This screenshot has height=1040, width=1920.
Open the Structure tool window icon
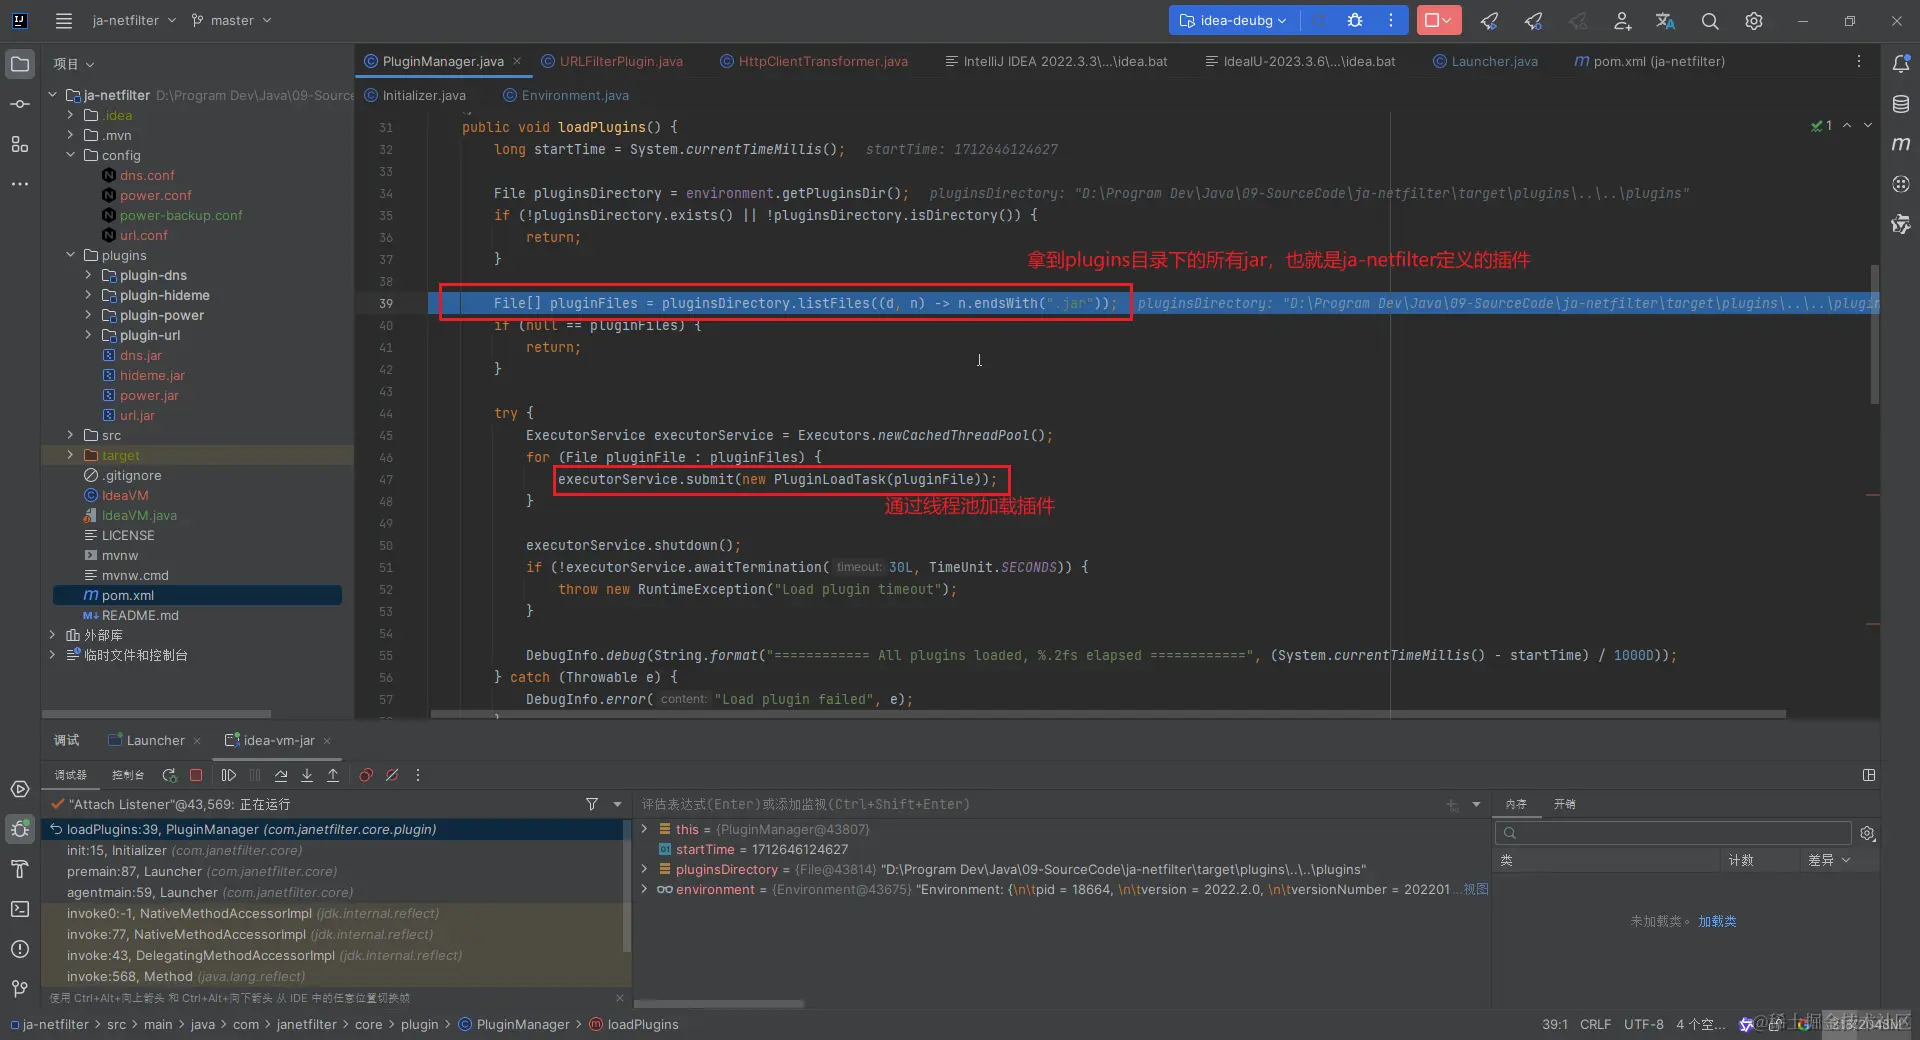click(x=20, y=144)
